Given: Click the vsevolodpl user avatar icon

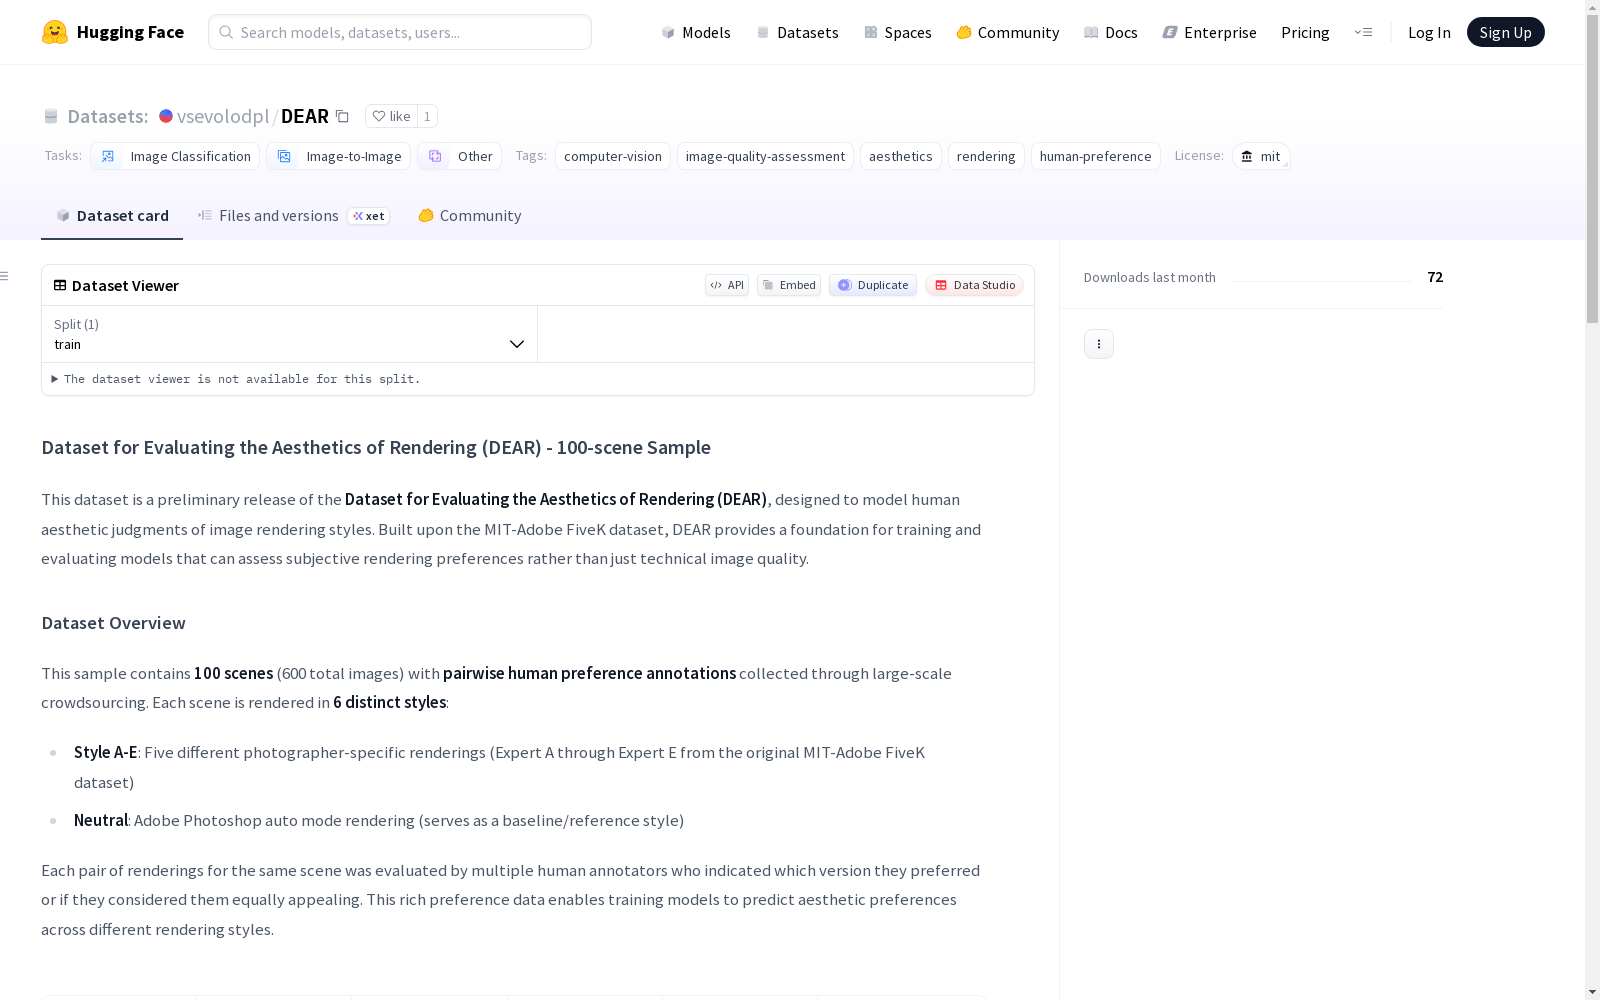Looking at the screenshot, I should coord(166,116).
